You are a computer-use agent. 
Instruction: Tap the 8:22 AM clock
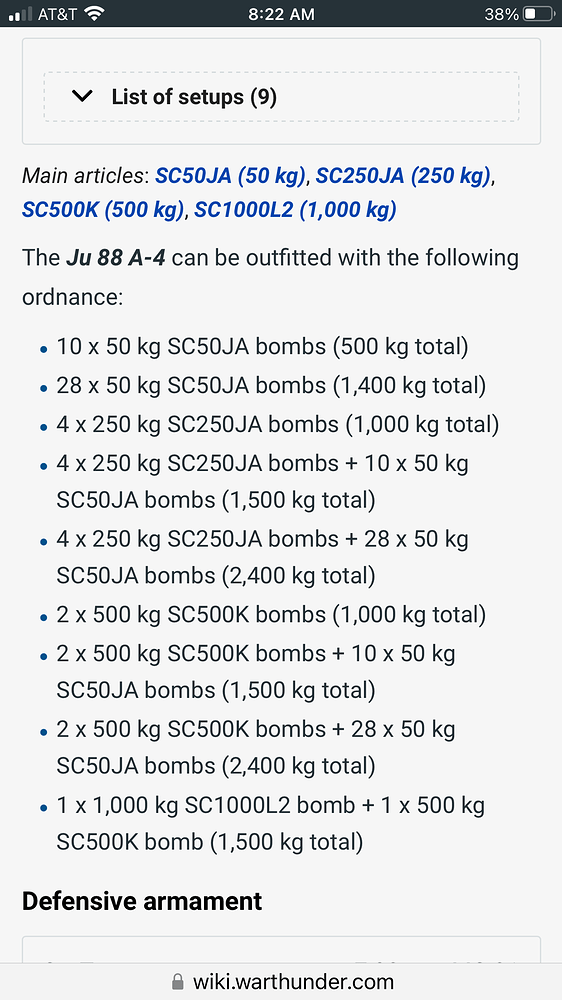click(281, 14)
